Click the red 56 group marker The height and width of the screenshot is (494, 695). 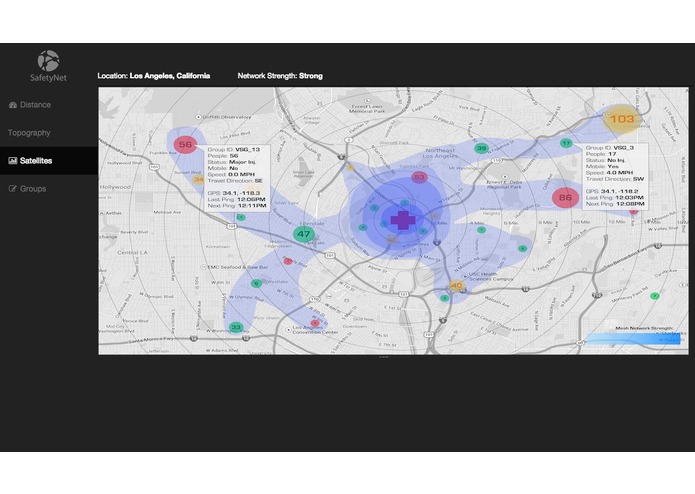click(x=185, y=144)
